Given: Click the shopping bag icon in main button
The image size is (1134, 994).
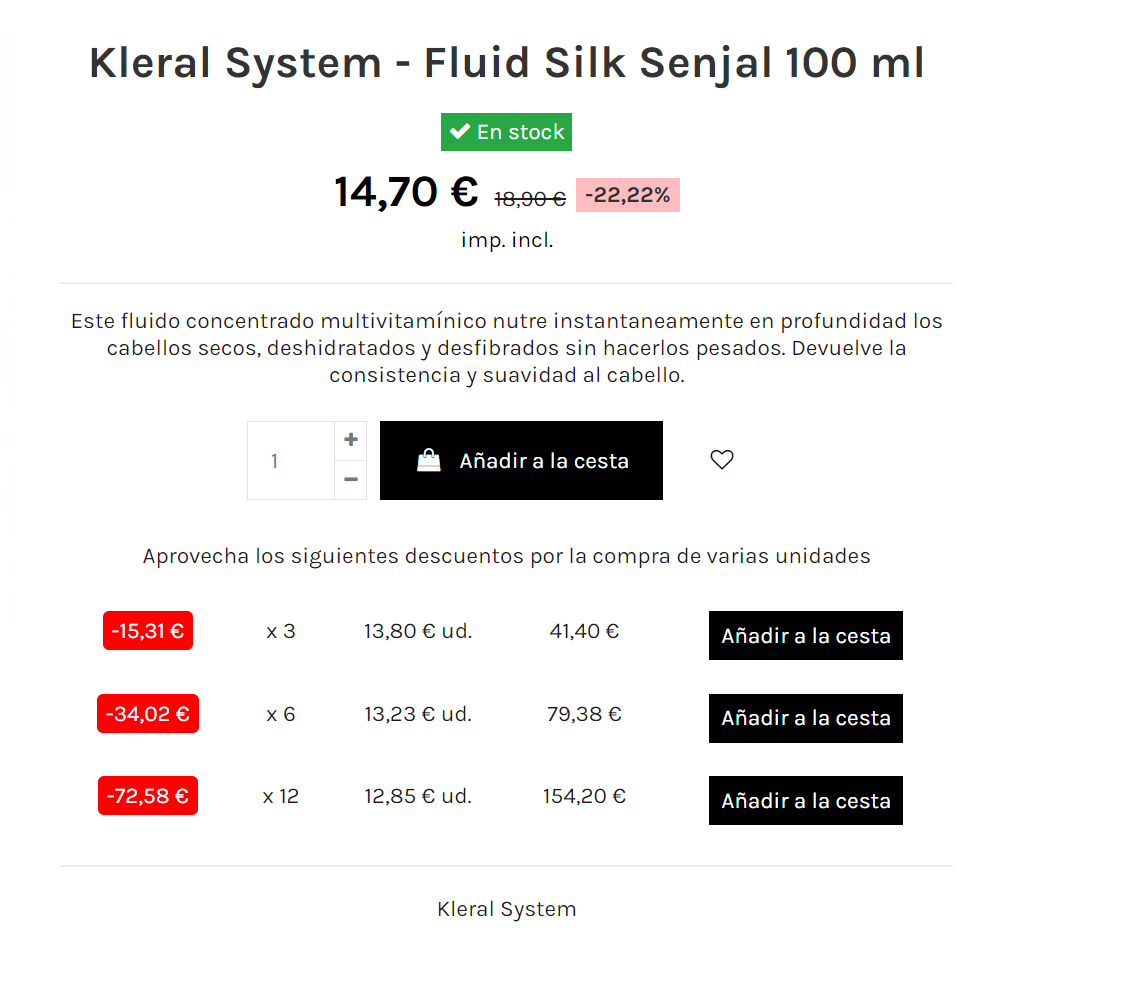Looking at the screenshot, I should pyautogui.click(x=428, y=461).
